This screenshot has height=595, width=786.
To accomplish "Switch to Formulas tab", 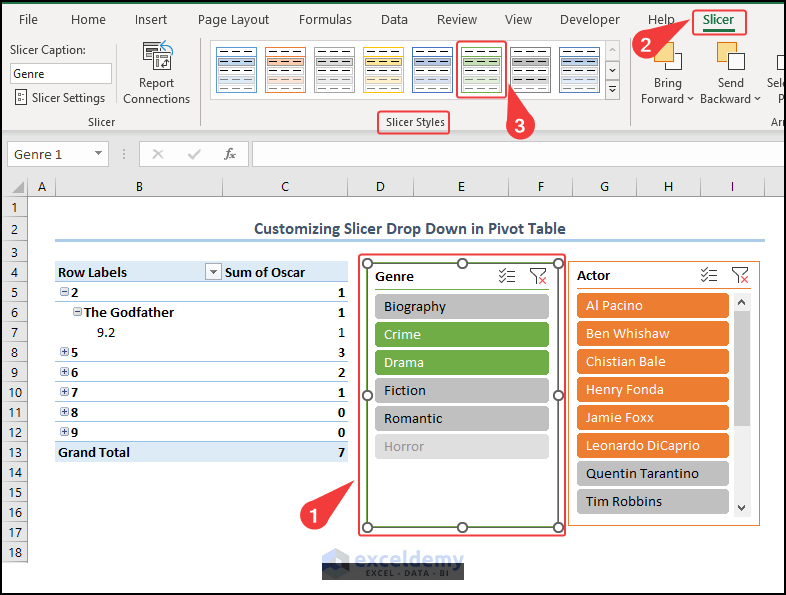I will pyautogui.click(x=325, y=20).
